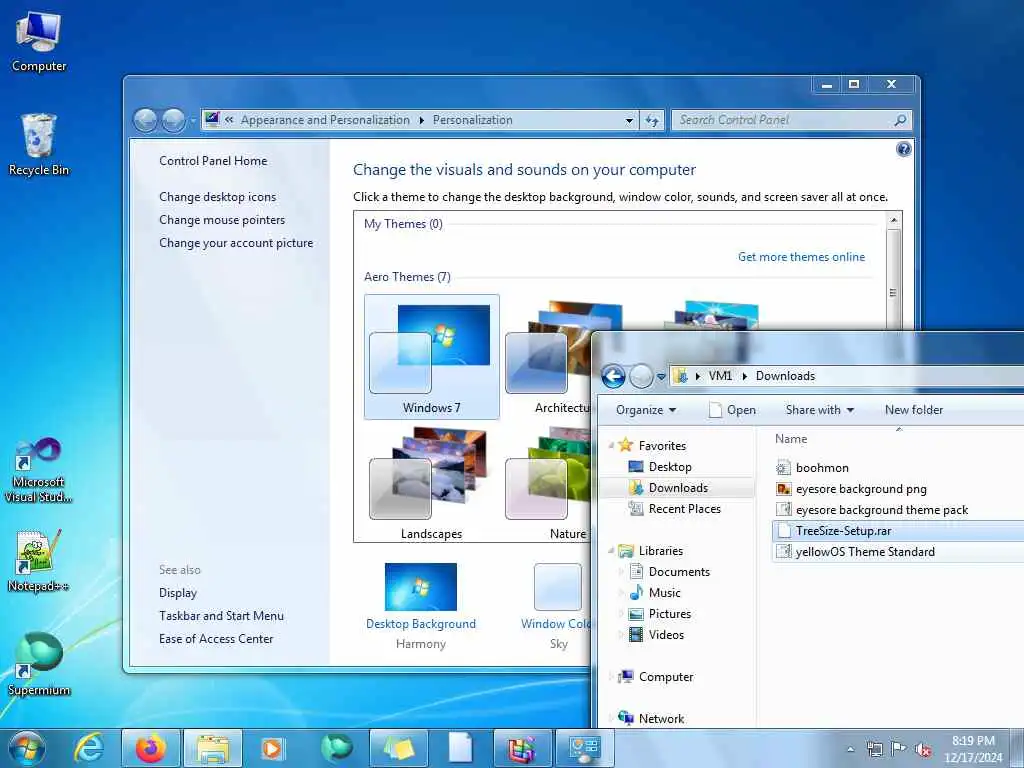Screen dimensions: 1024x768
Task: Select the Architecture theme
Action: (x=547, y=357)
